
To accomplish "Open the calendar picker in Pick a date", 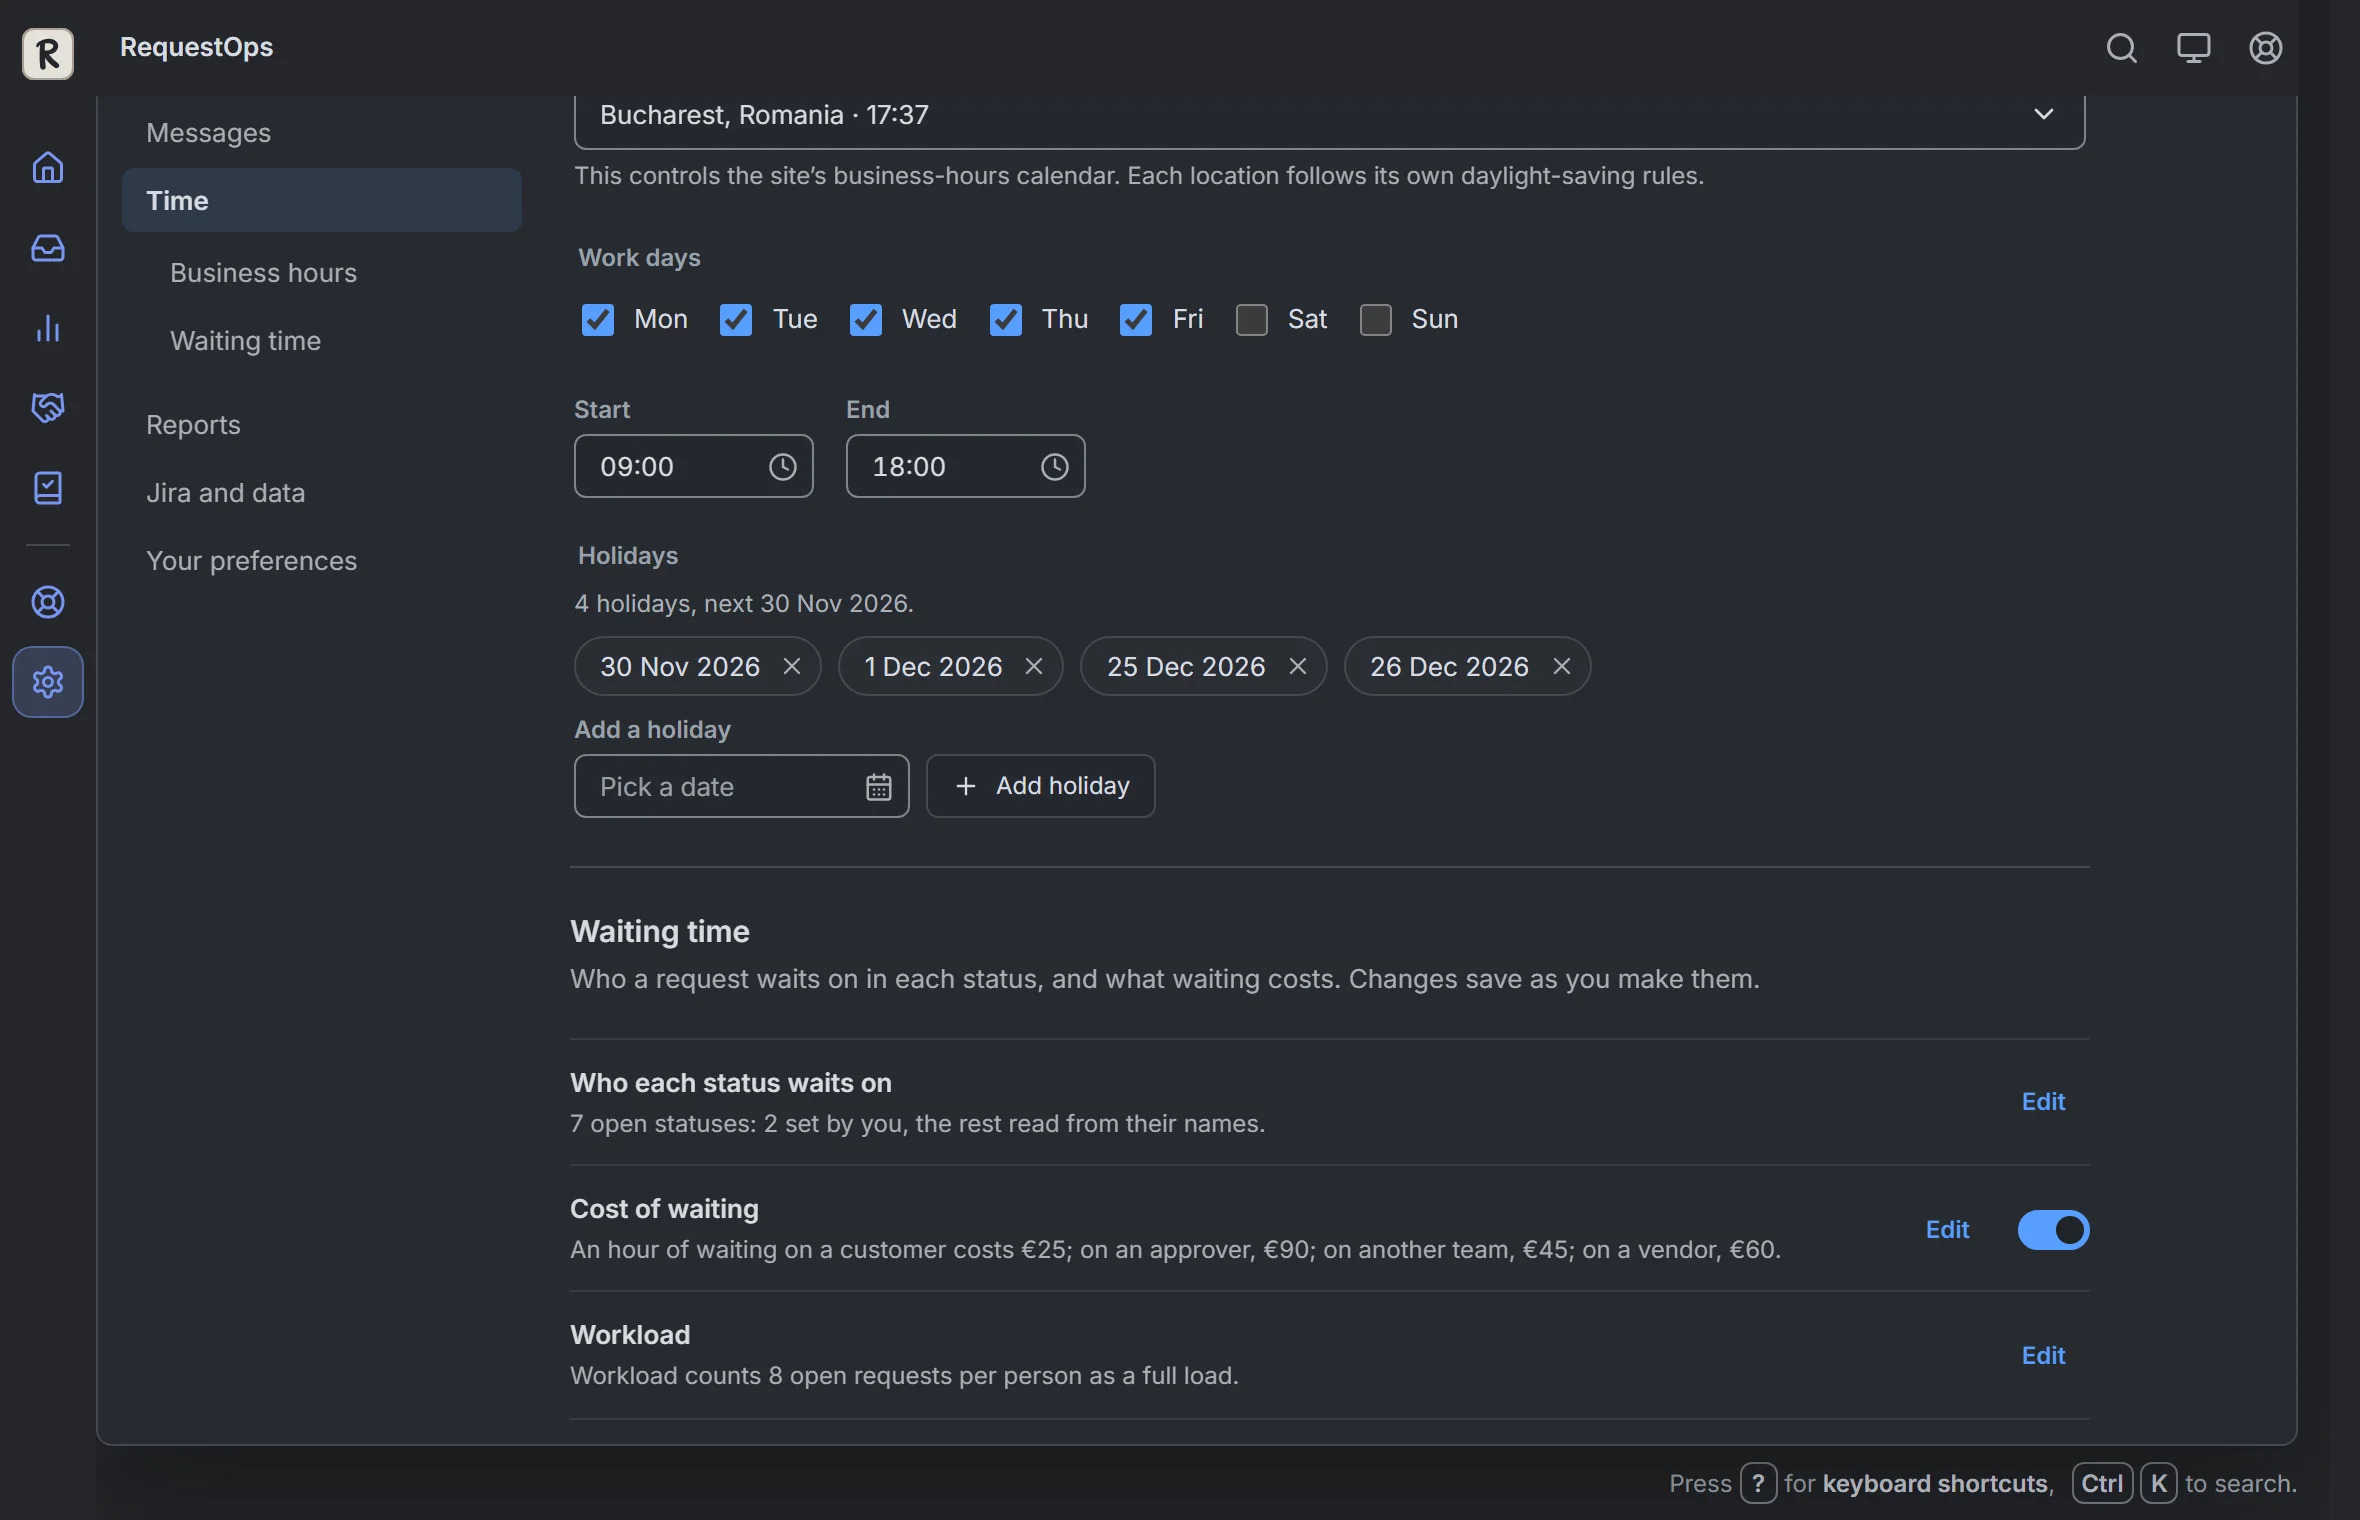I will click(878, 787).
